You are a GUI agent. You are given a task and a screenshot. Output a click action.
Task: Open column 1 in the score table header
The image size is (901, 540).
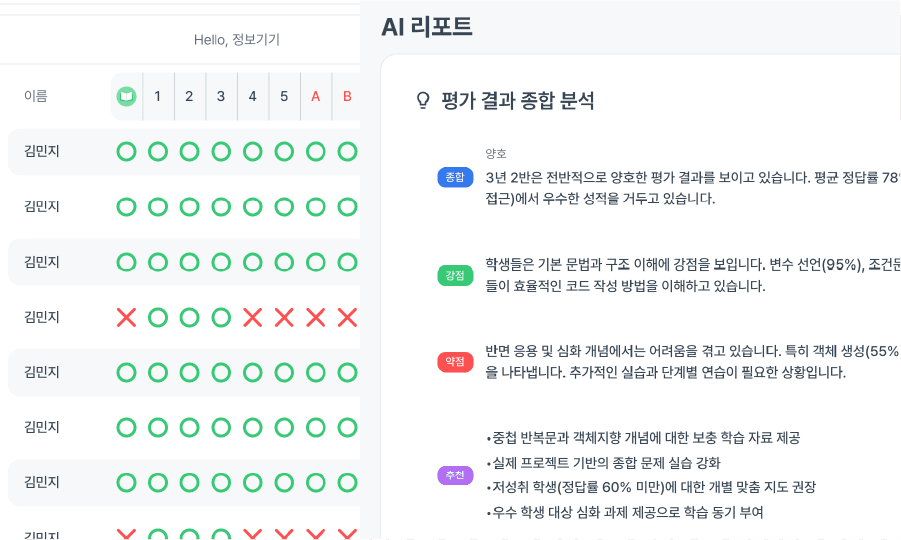[157, 97]
